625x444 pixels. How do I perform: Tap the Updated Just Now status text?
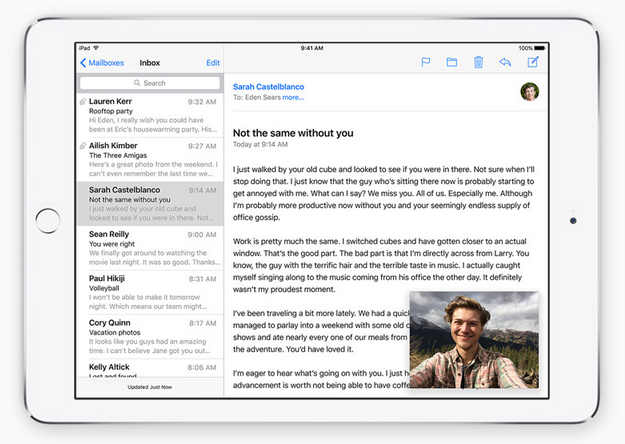[149, 387]
